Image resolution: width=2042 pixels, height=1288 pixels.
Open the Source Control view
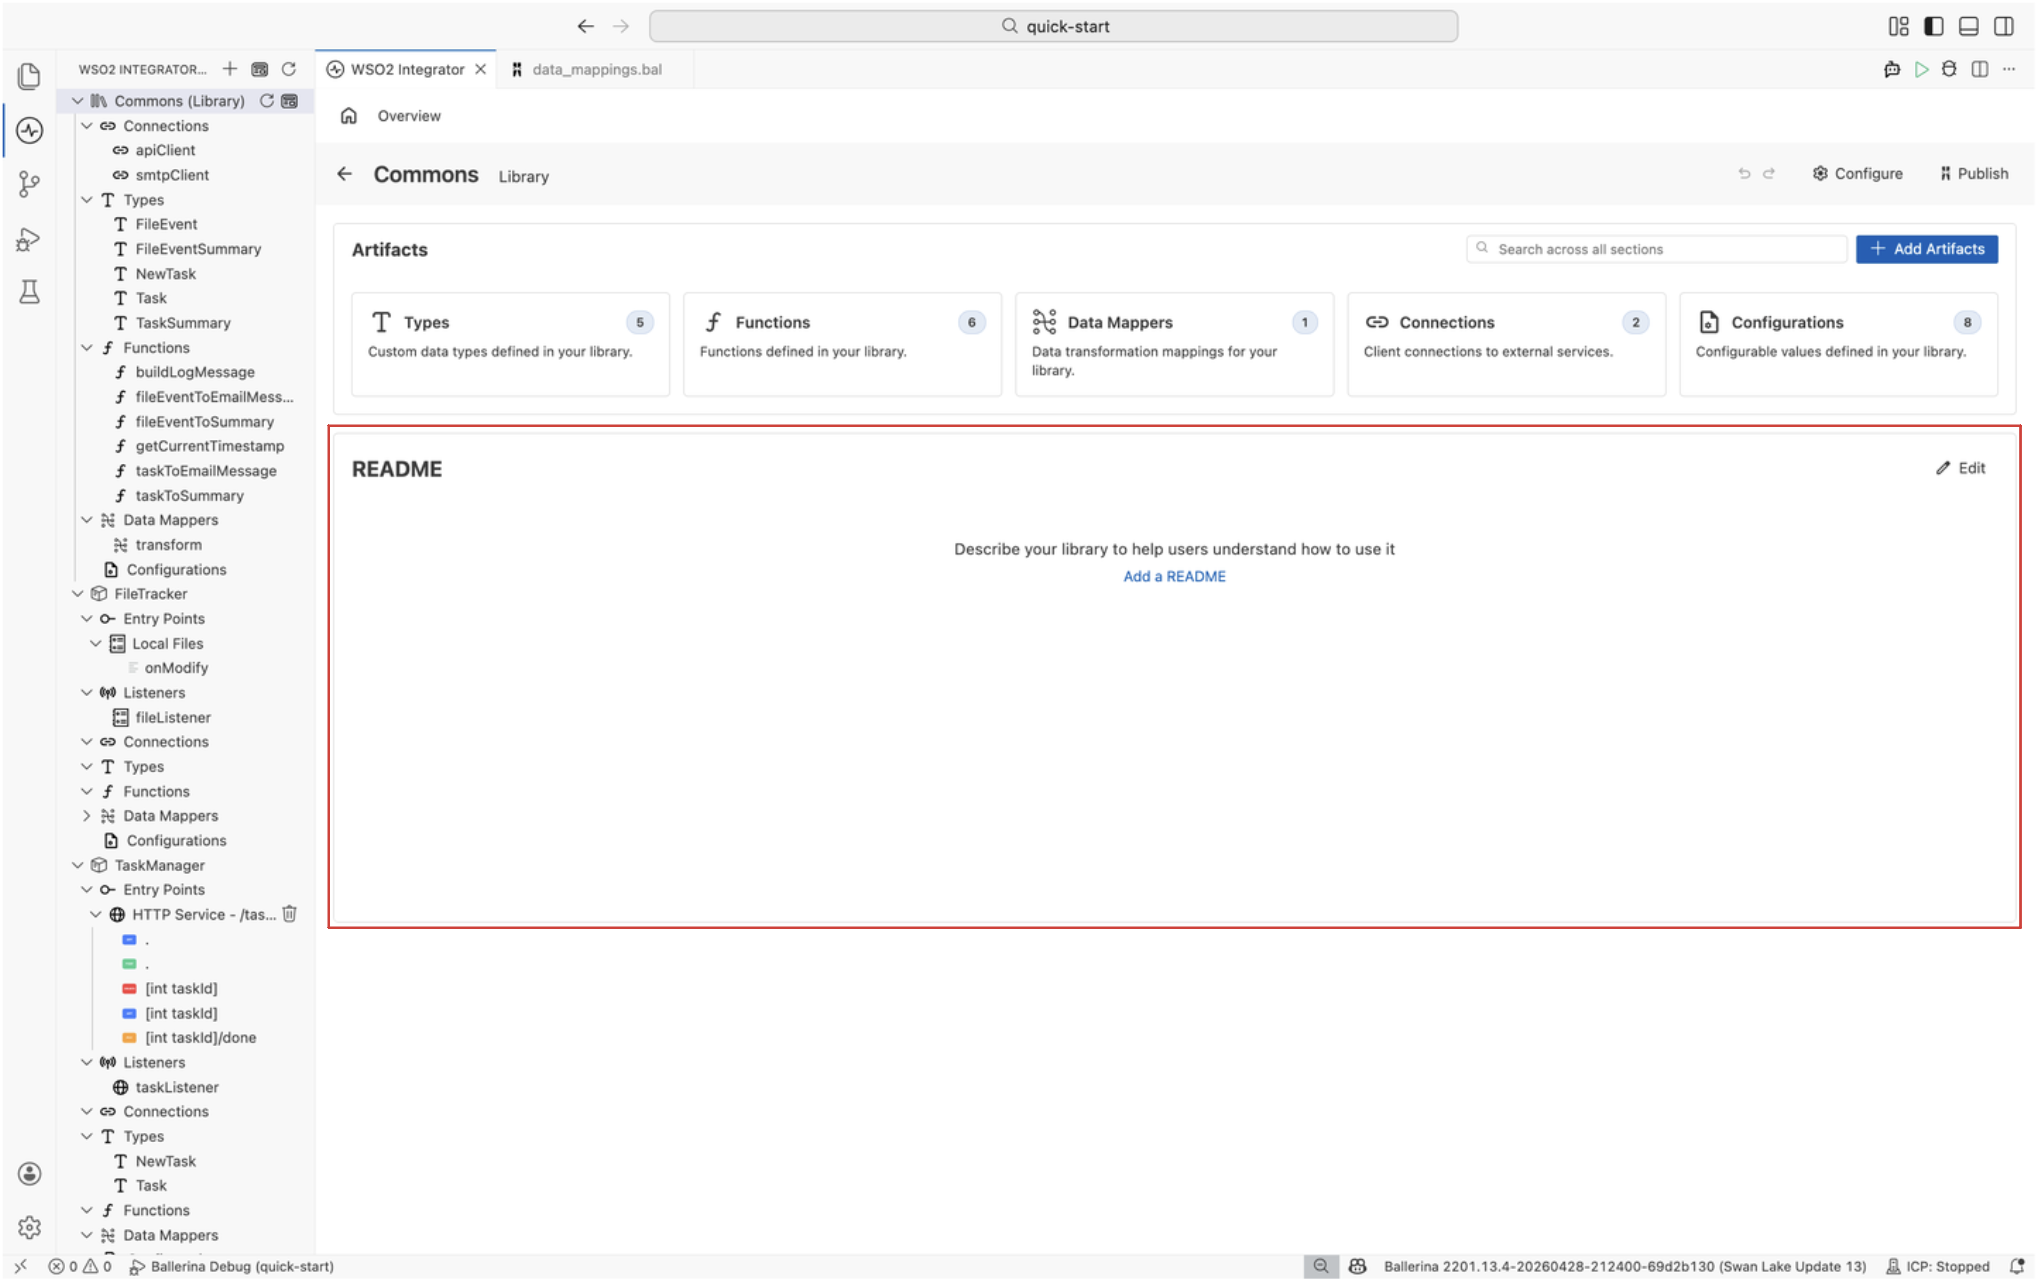pos(29,184)
